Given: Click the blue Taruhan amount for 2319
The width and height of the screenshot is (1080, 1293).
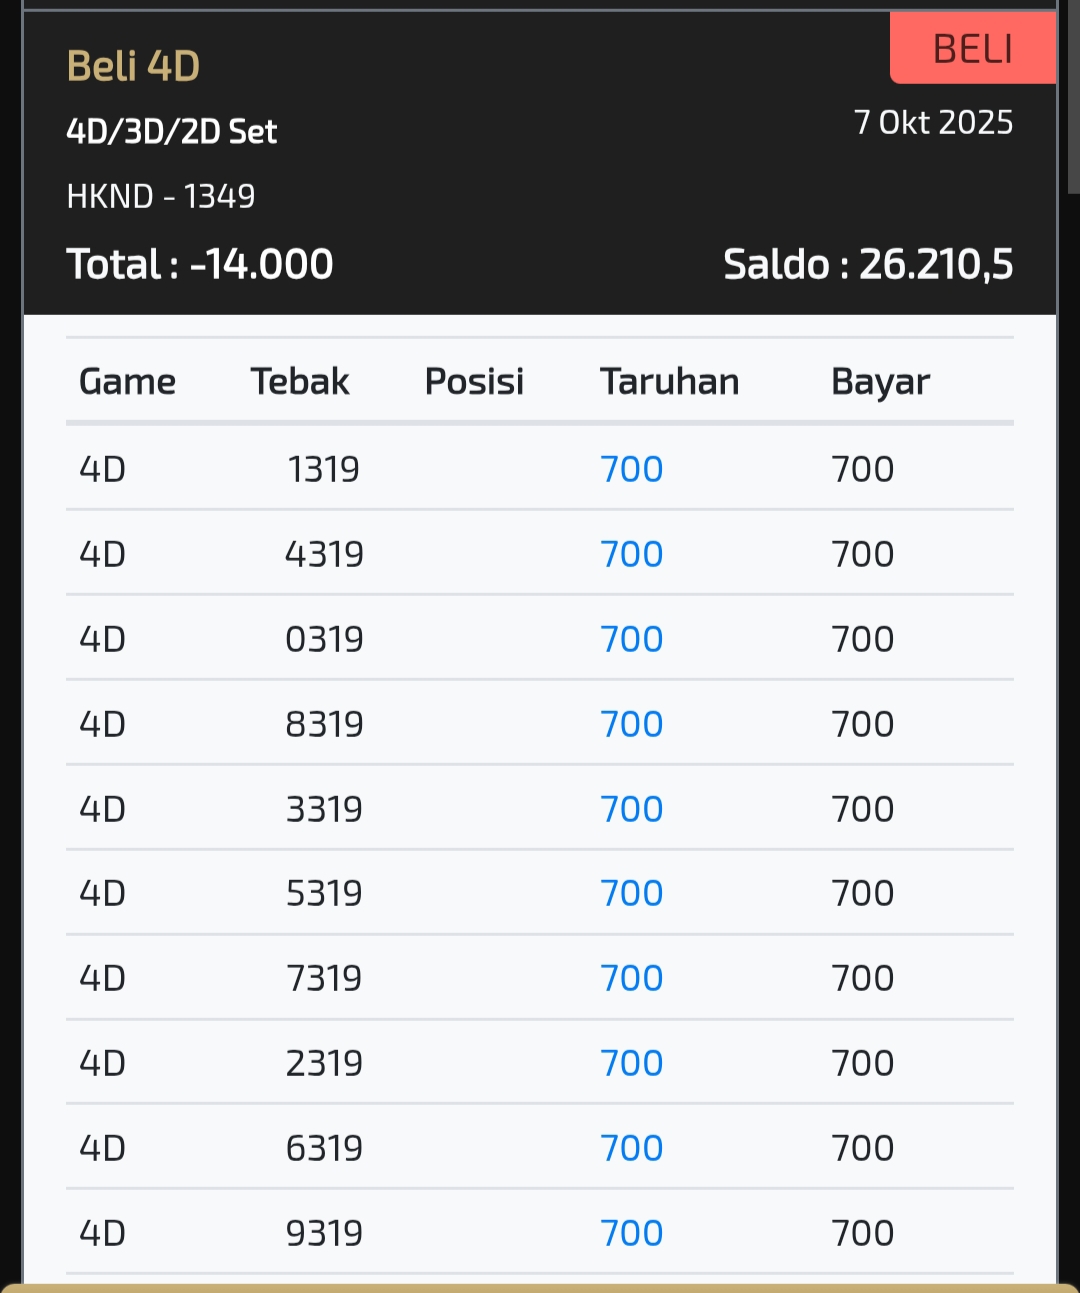Looking at the screenshot, I should [x=631, y=1063].
